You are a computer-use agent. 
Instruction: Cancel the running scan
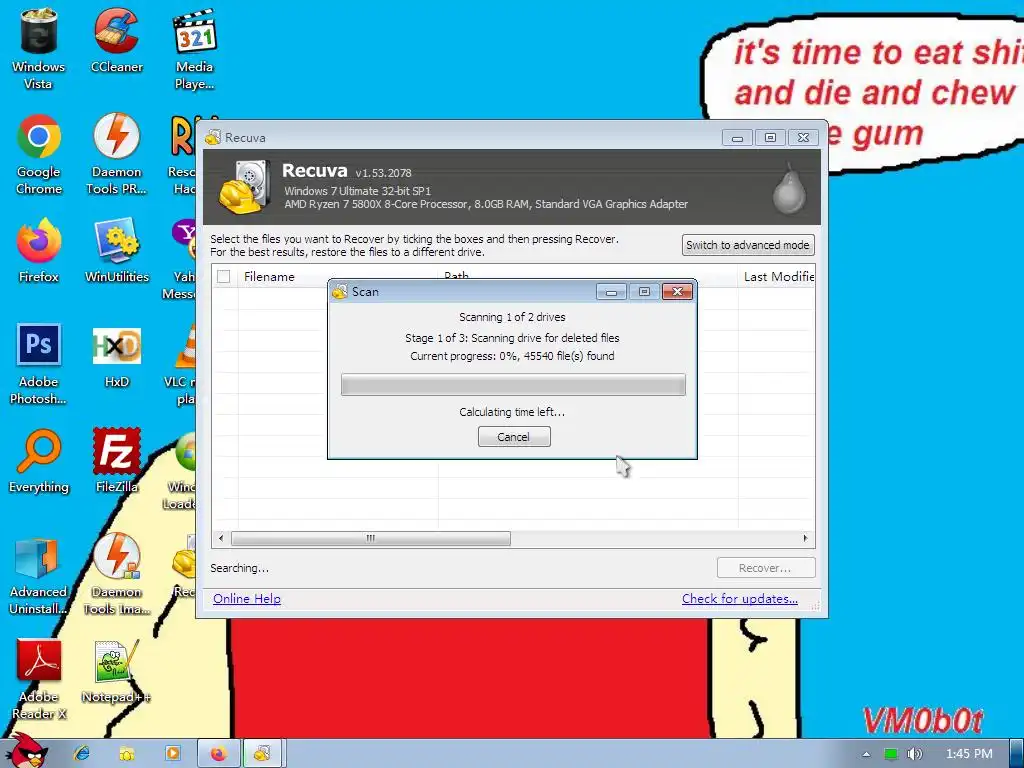514,437
